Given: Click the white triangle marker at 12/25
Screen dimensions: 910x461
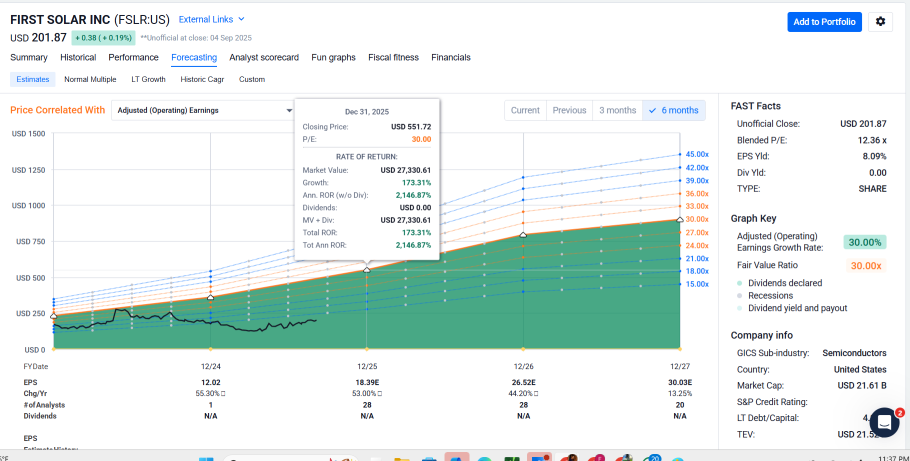Looking at the screenshot, I should coord(366,269).
